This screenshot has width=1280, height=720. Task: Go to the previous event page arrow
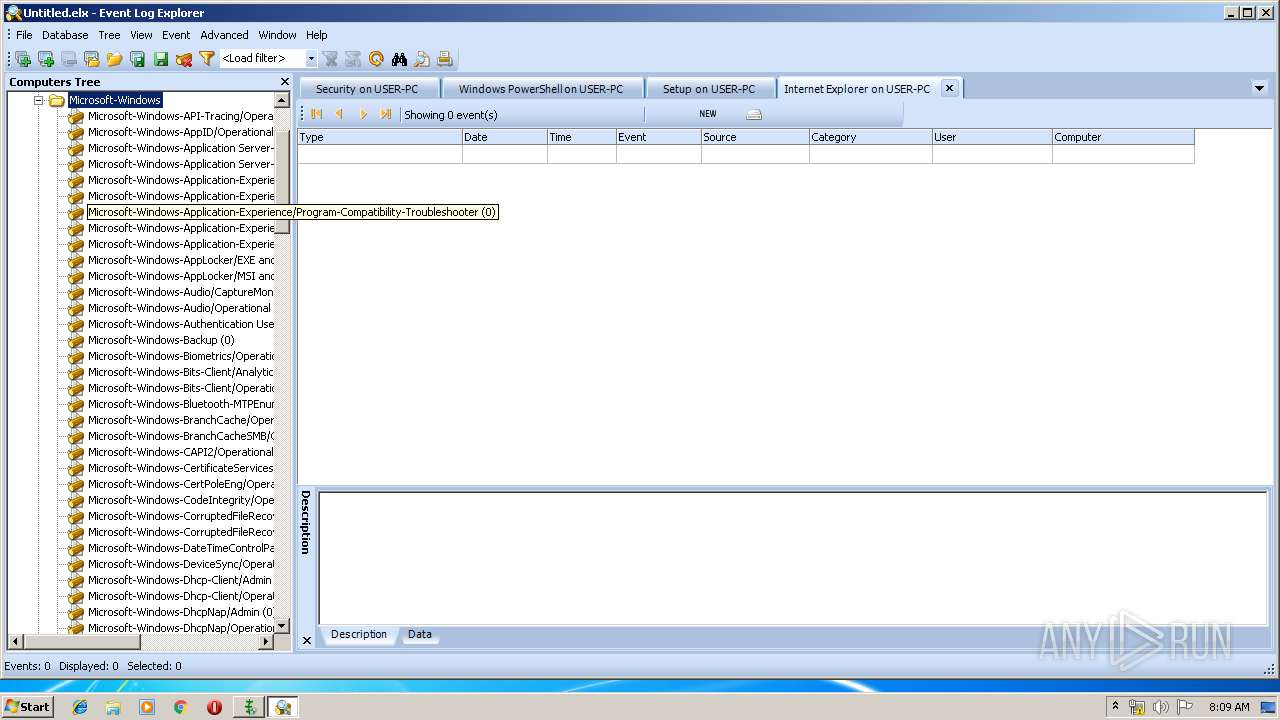(340, 114)
